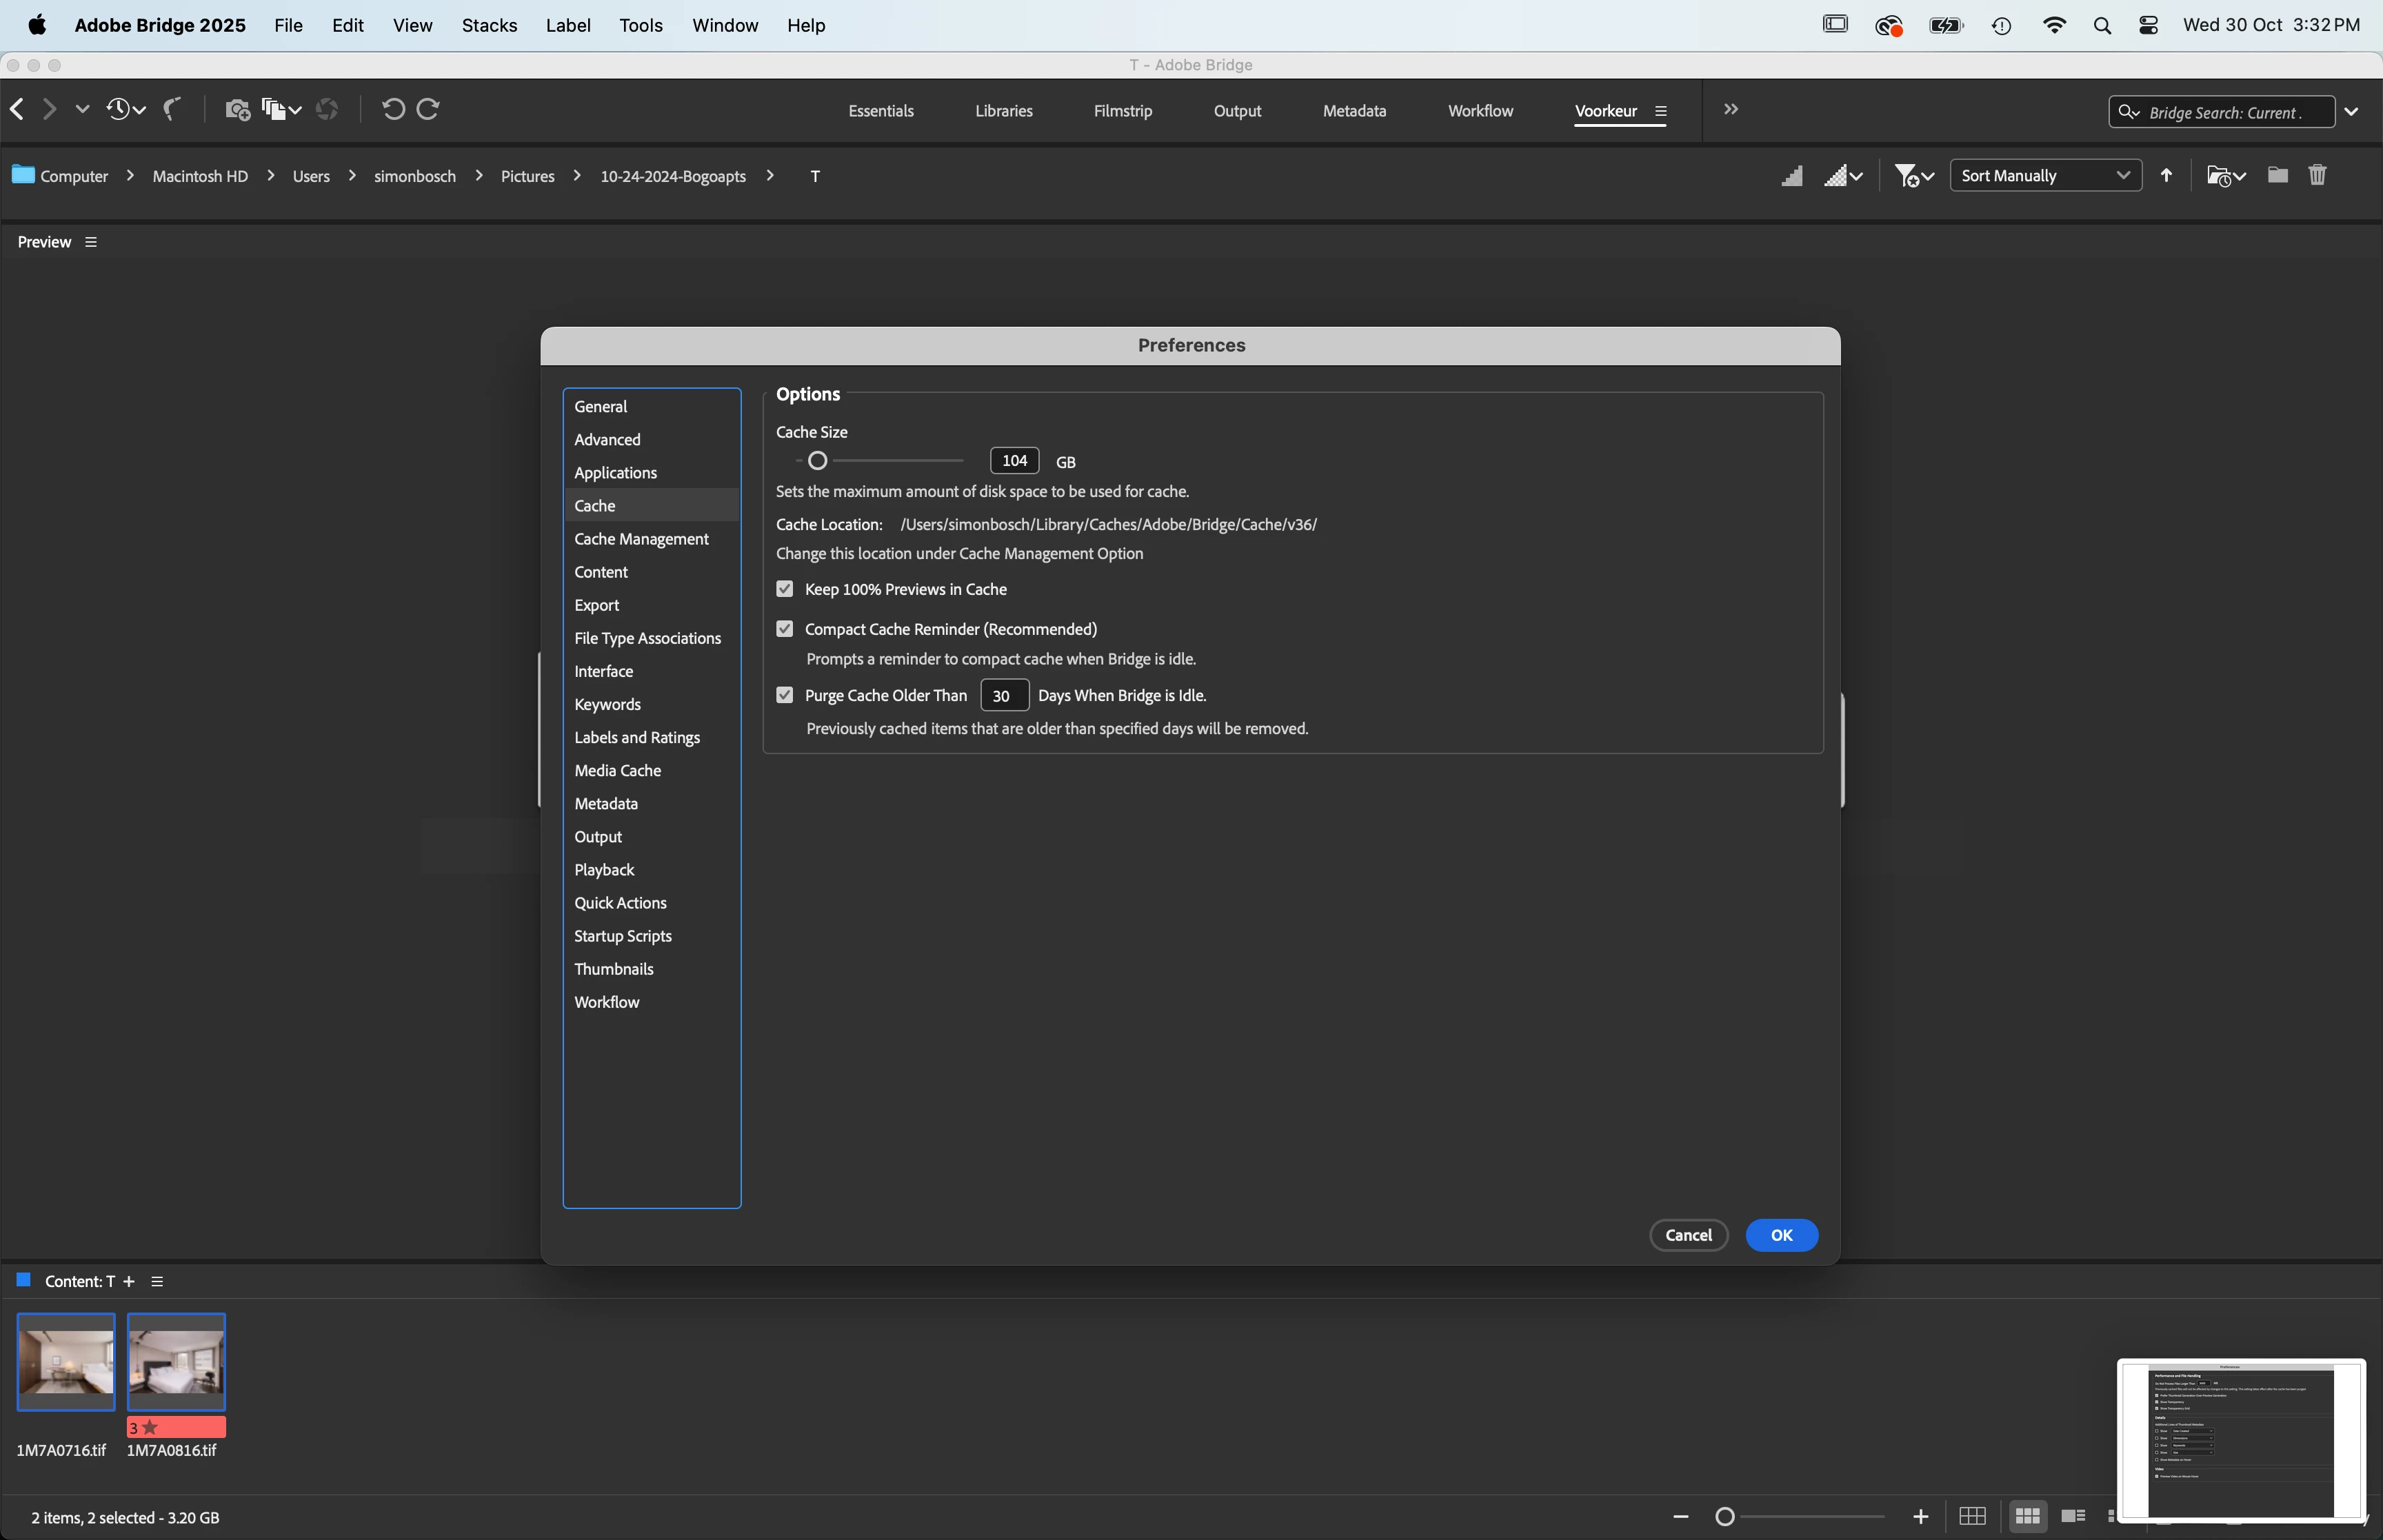The width and height of the screenshot is (2383, 1540).
Task: Click the Get Photos from Camera icon
Action: [237, 109]
